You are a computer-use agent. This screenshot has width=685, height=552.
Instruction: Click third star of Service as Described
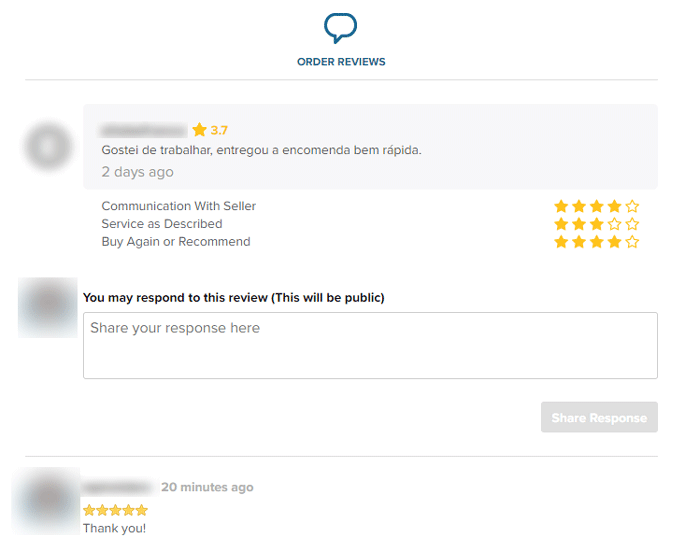pyautogui.click(x=597, y=224)
